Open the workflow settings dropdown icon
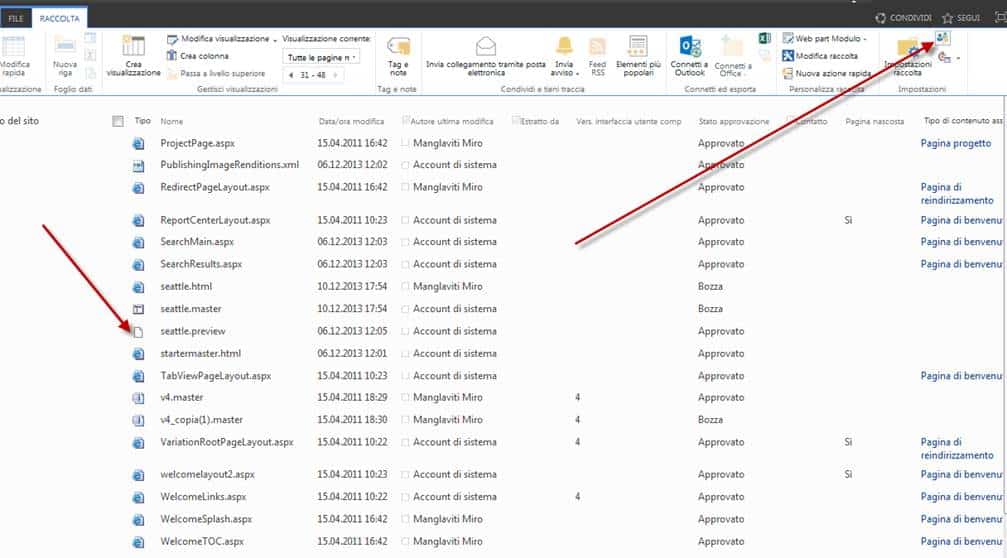The image size is (1007, 558). [x=948, y=57]
